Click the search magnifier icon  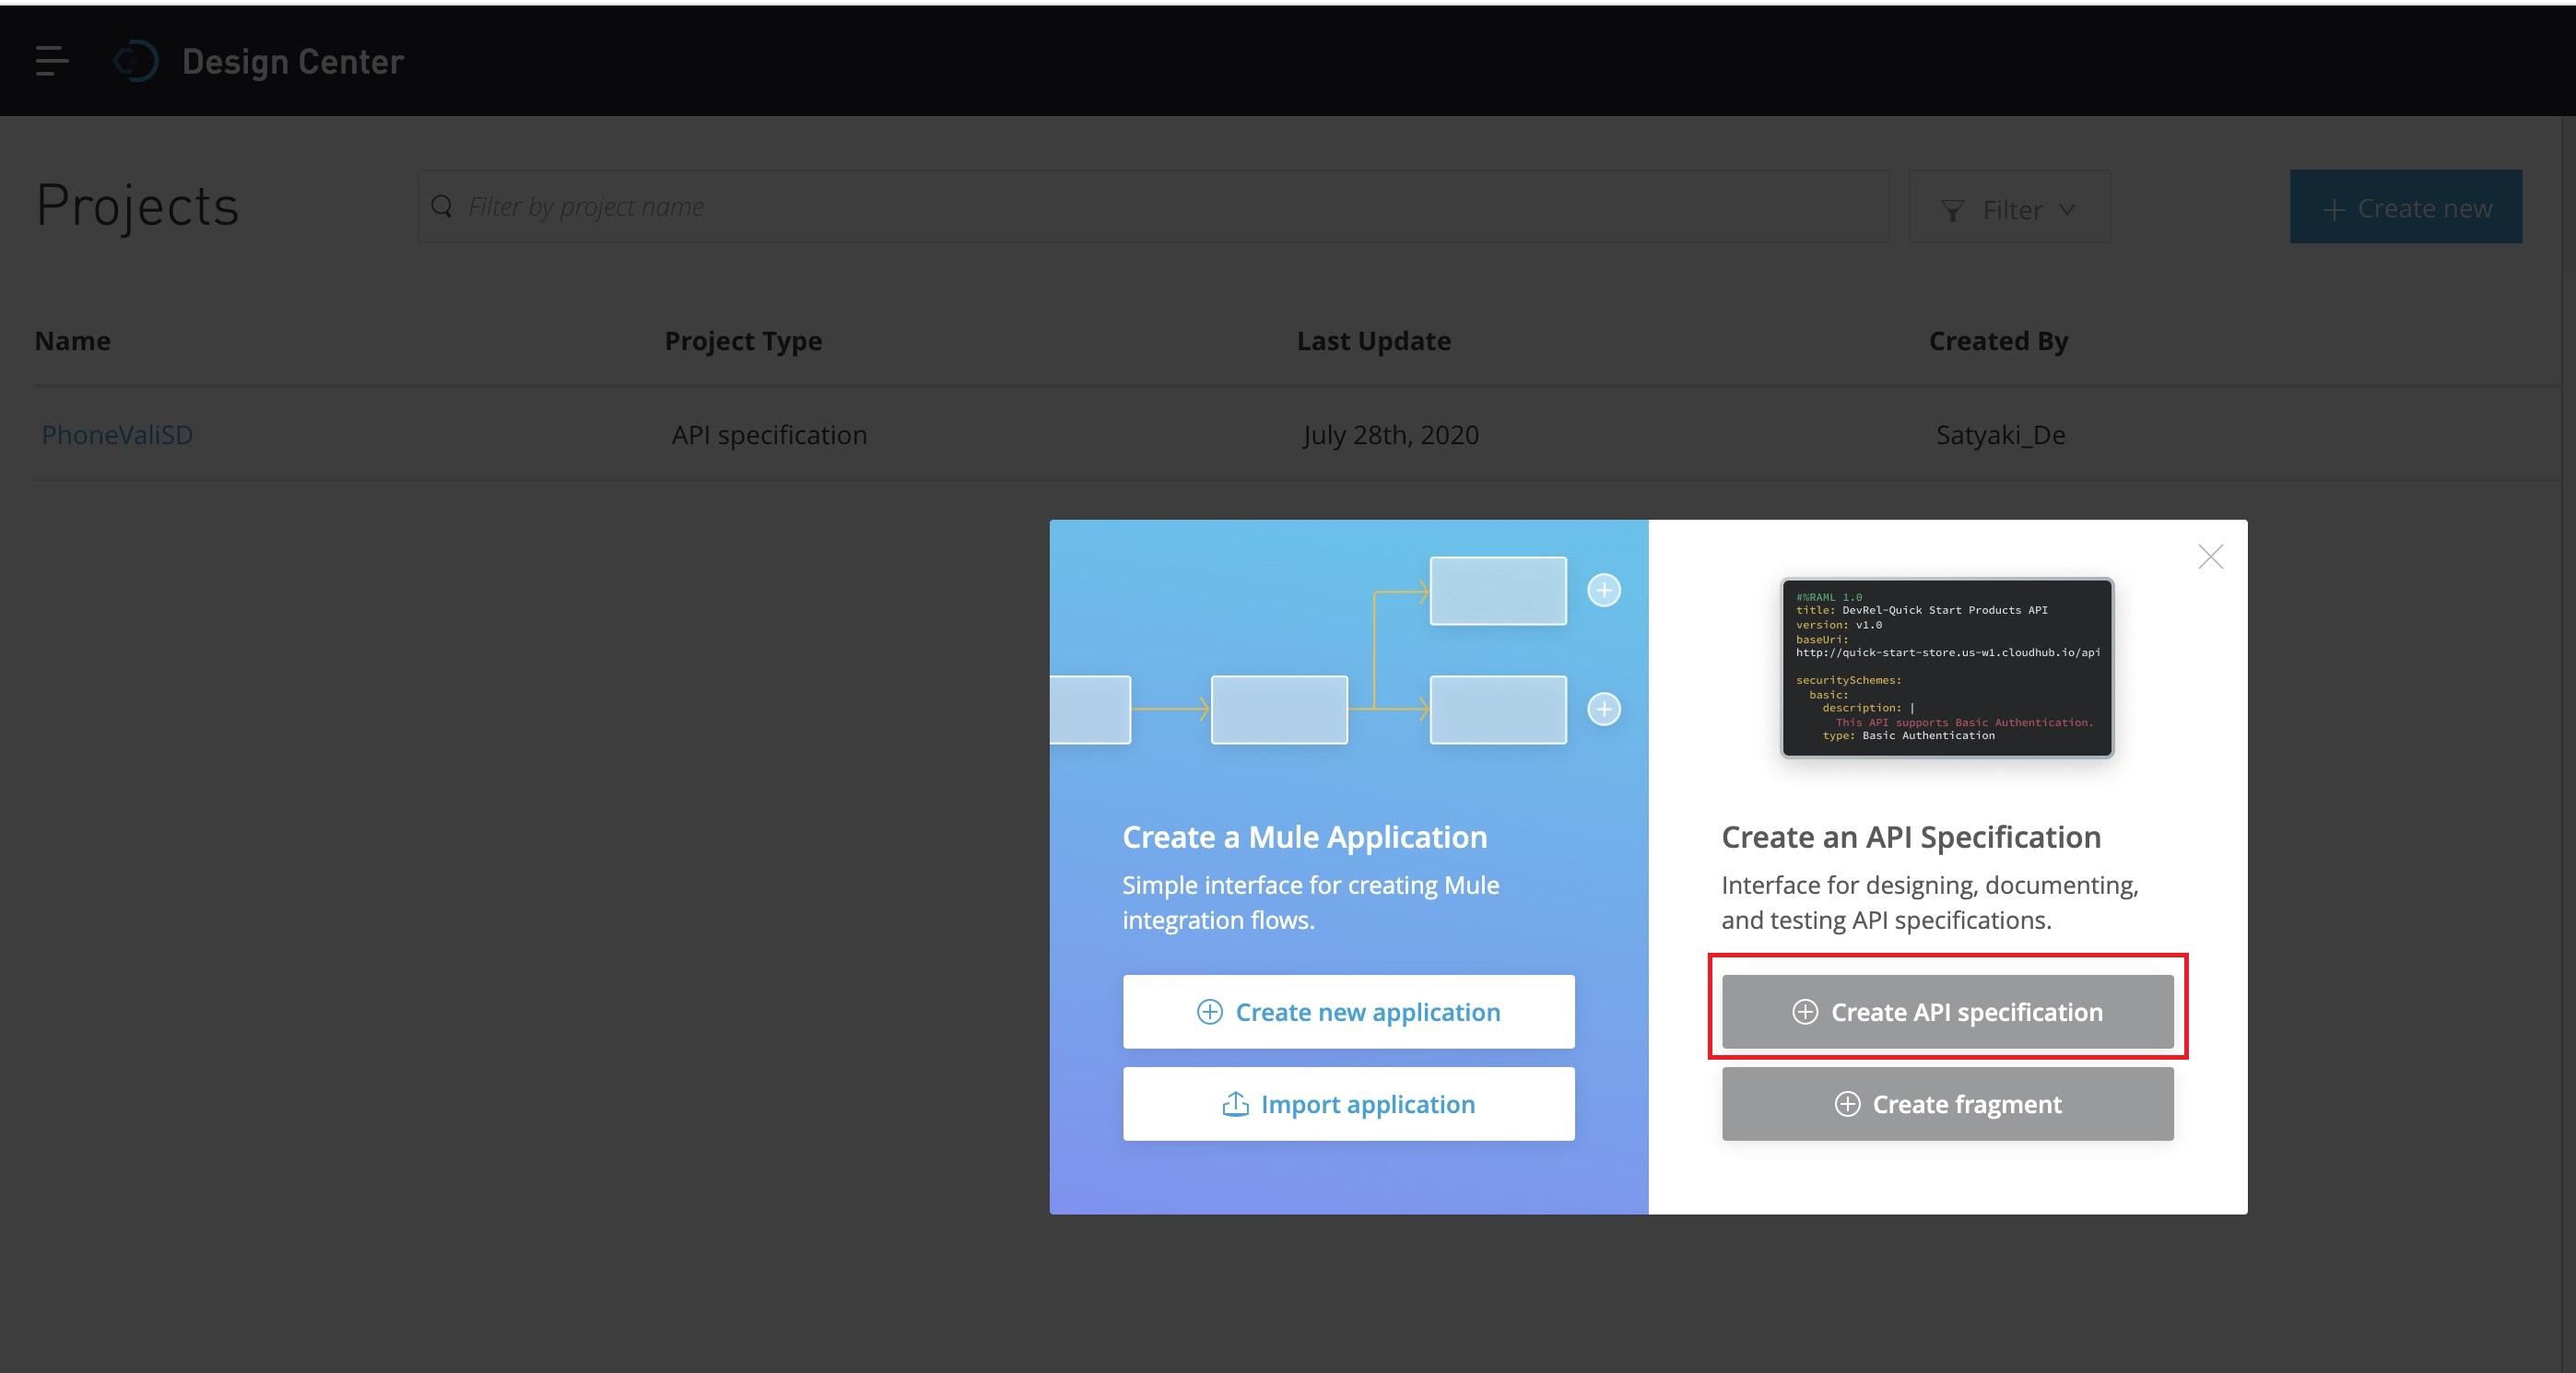tap(441, 206)
